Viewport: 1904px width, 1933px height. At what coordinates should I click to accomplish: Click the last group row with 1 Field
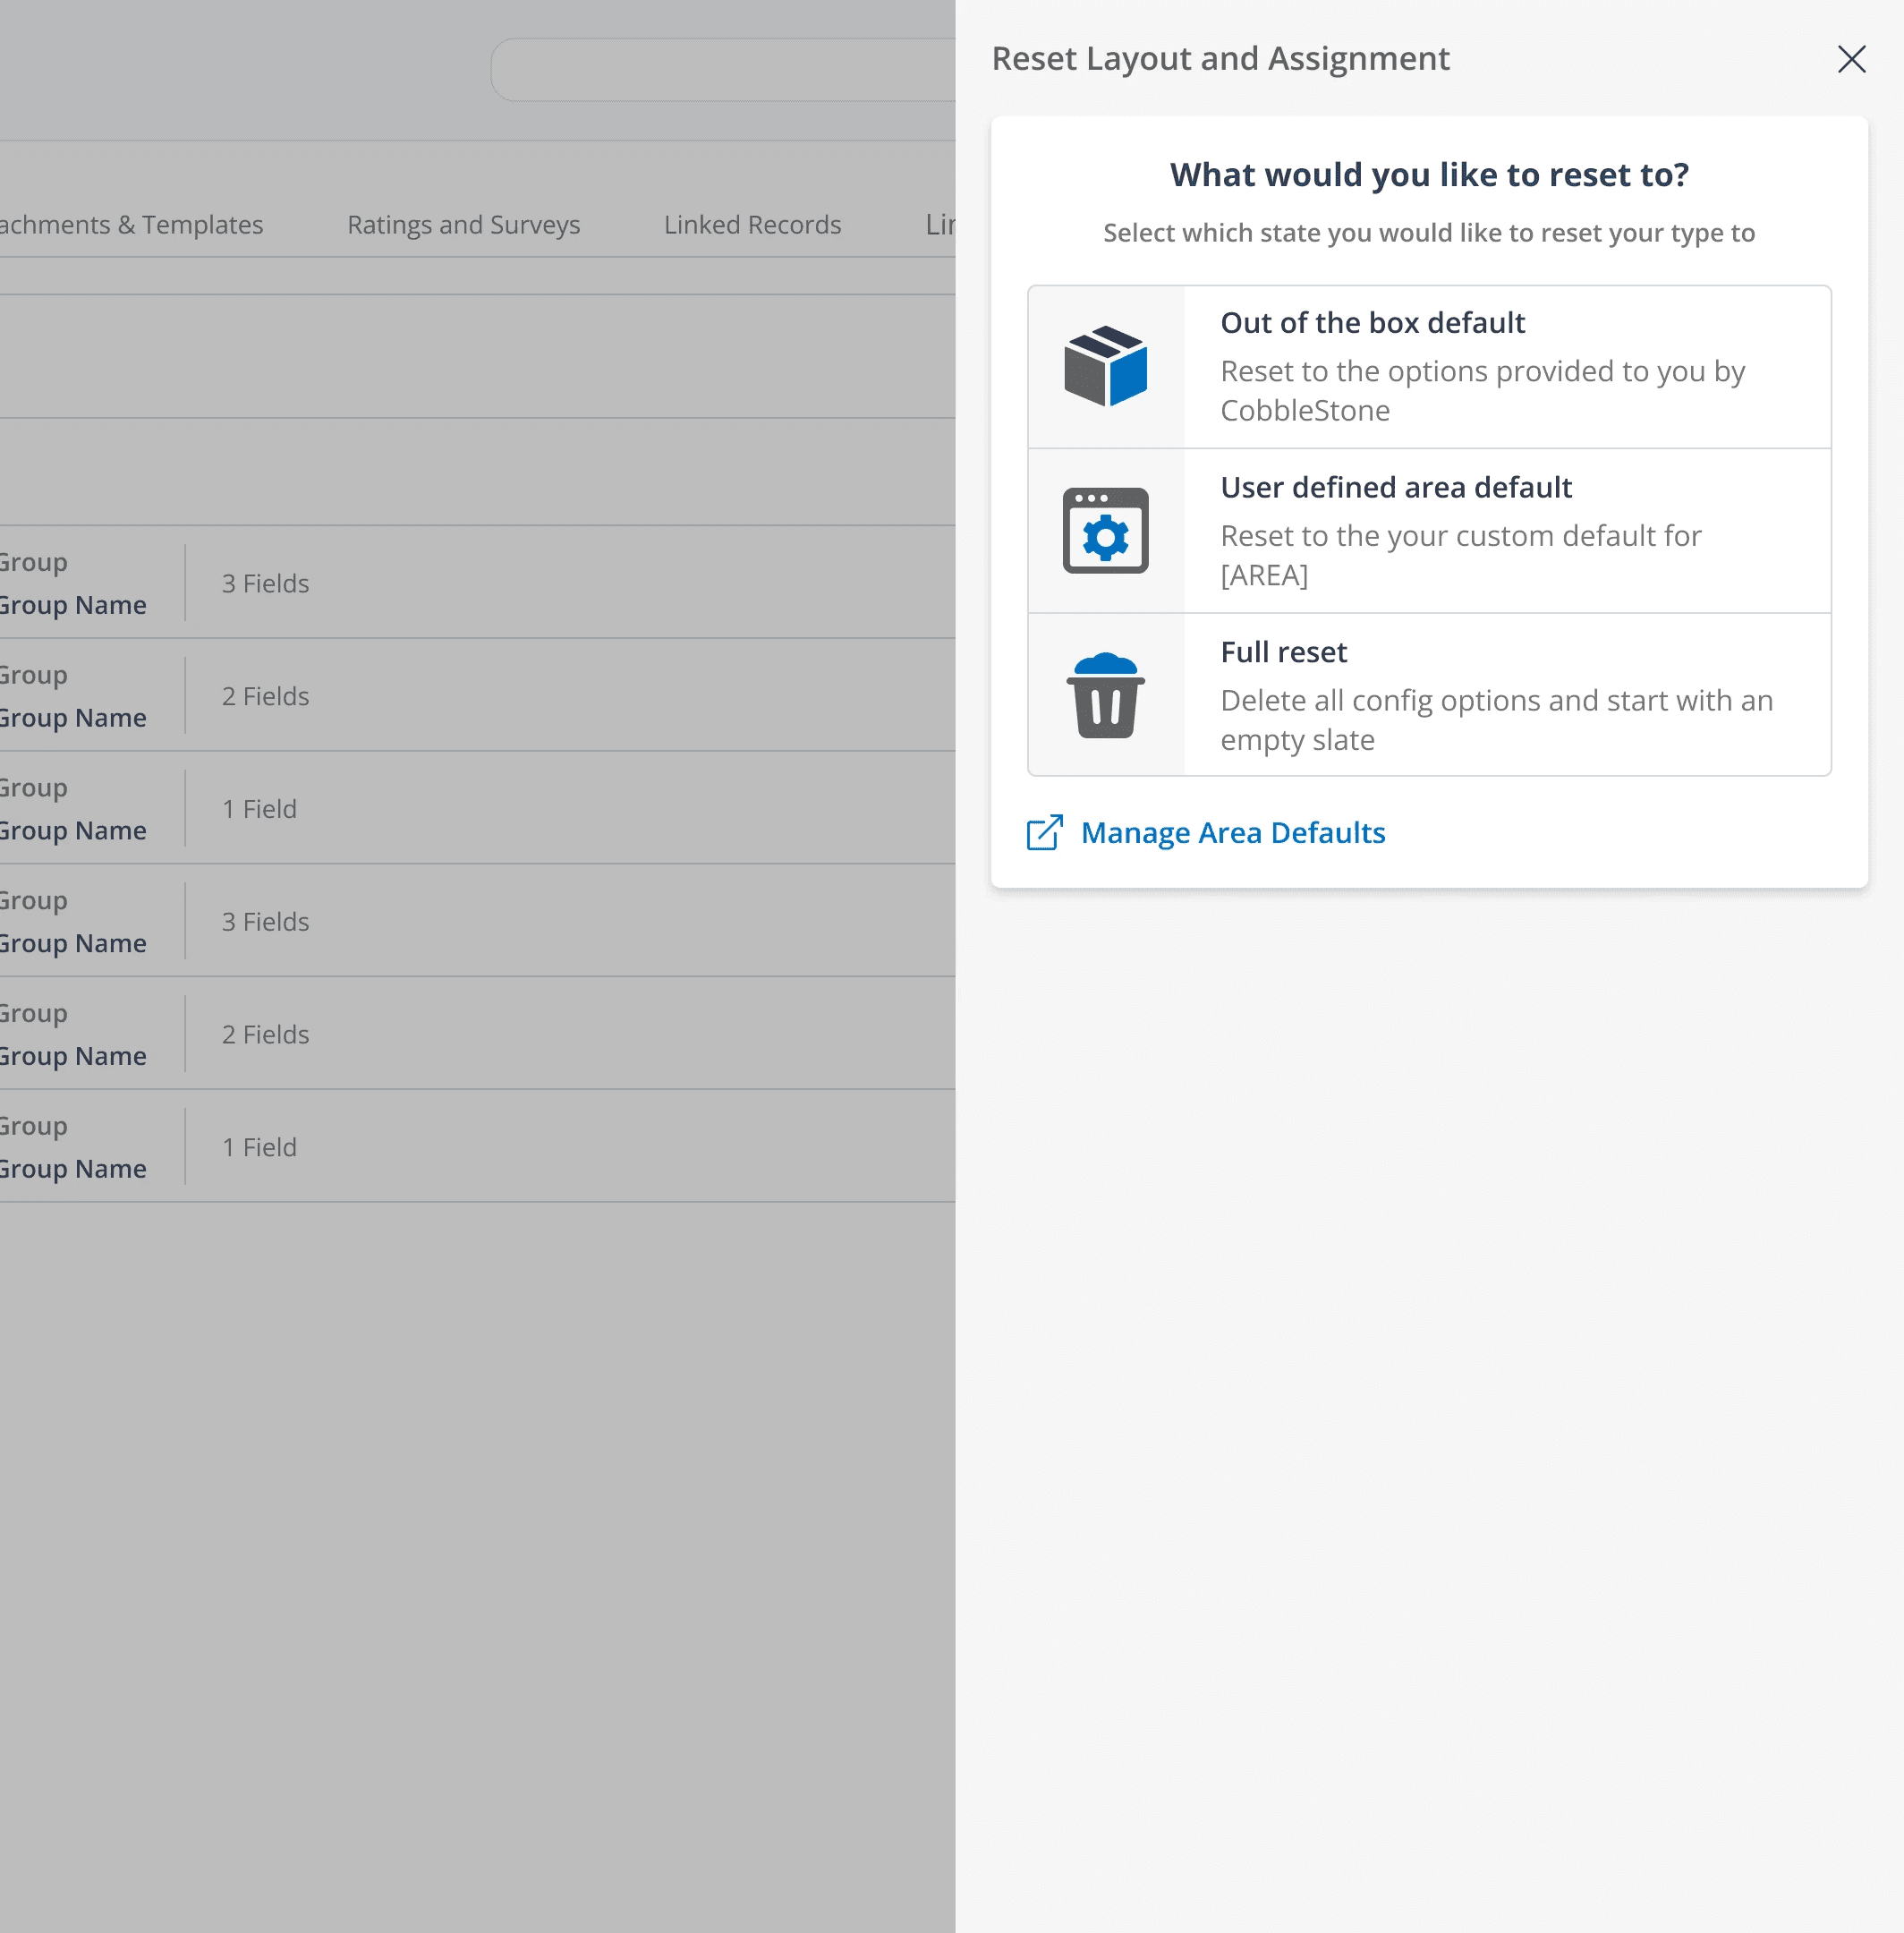(259, 1147)
